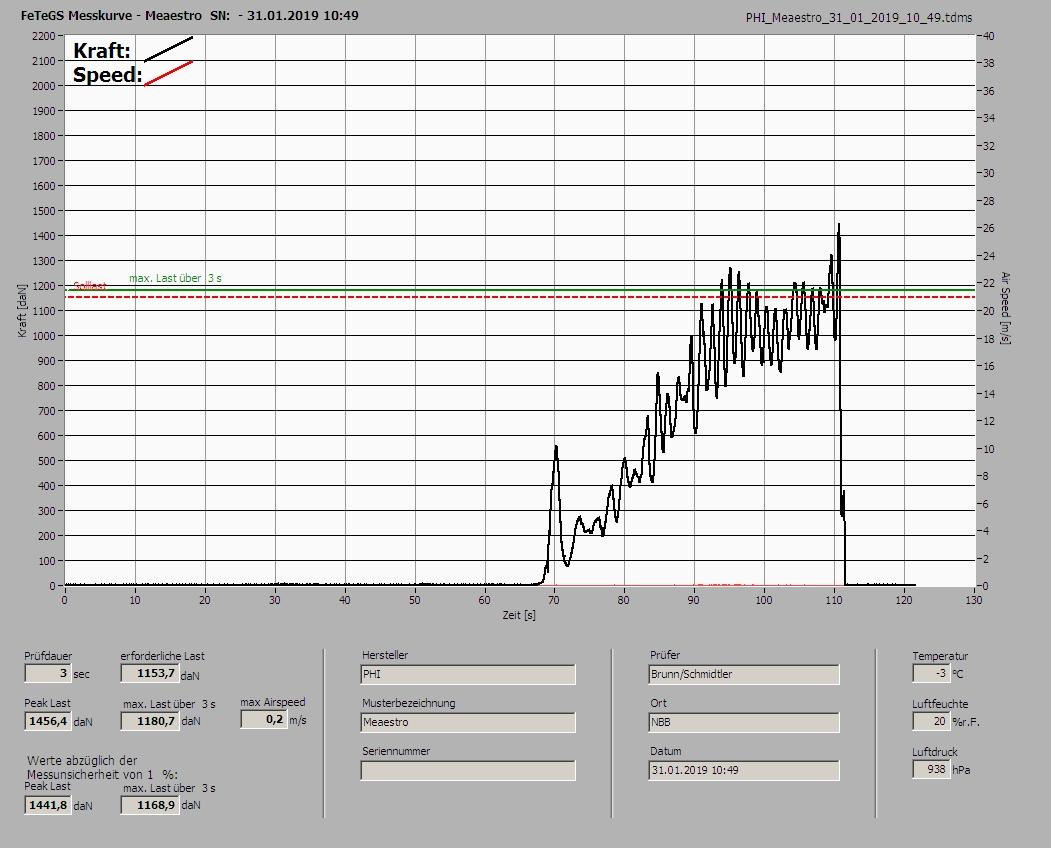The width and height of the screenshot is (1051, 848).
Task: Click the Air Speed [m/s] axis label
Action: click(1005, 308)
